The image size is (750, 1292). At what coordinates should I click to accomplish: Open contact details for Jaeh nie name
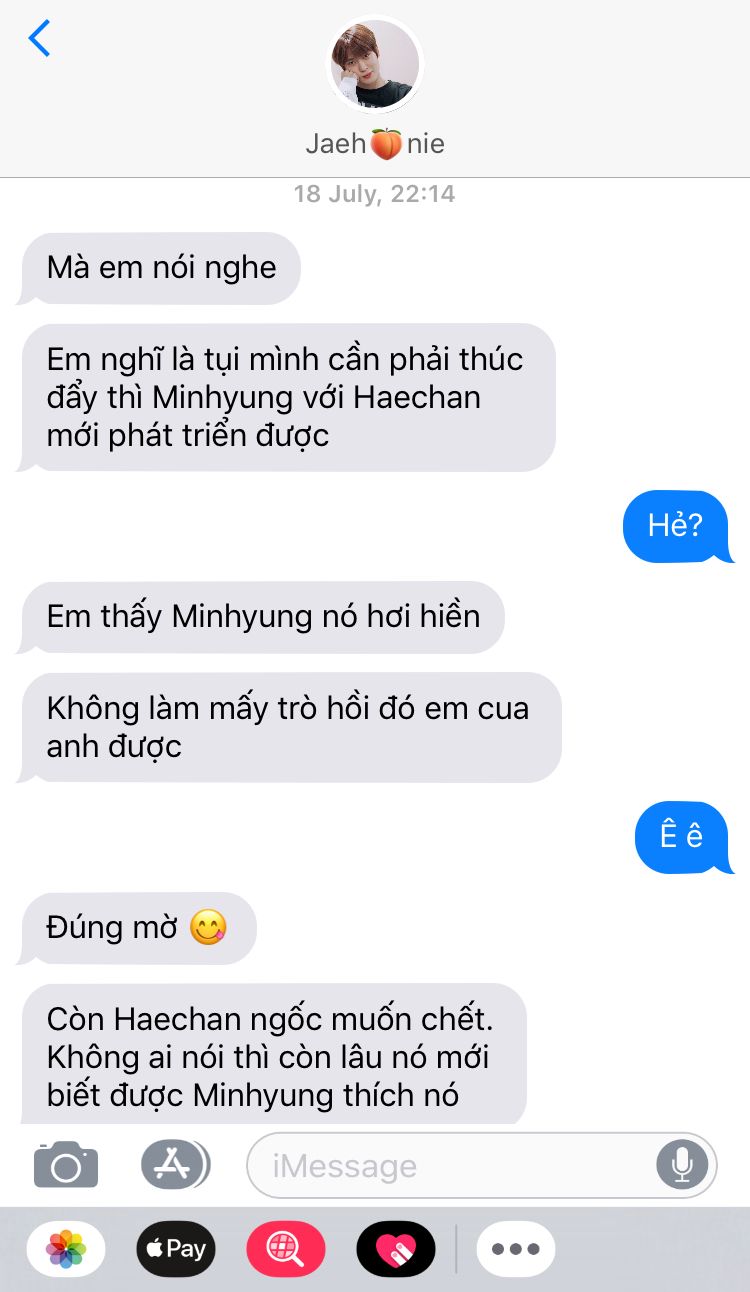click(375, 144)
